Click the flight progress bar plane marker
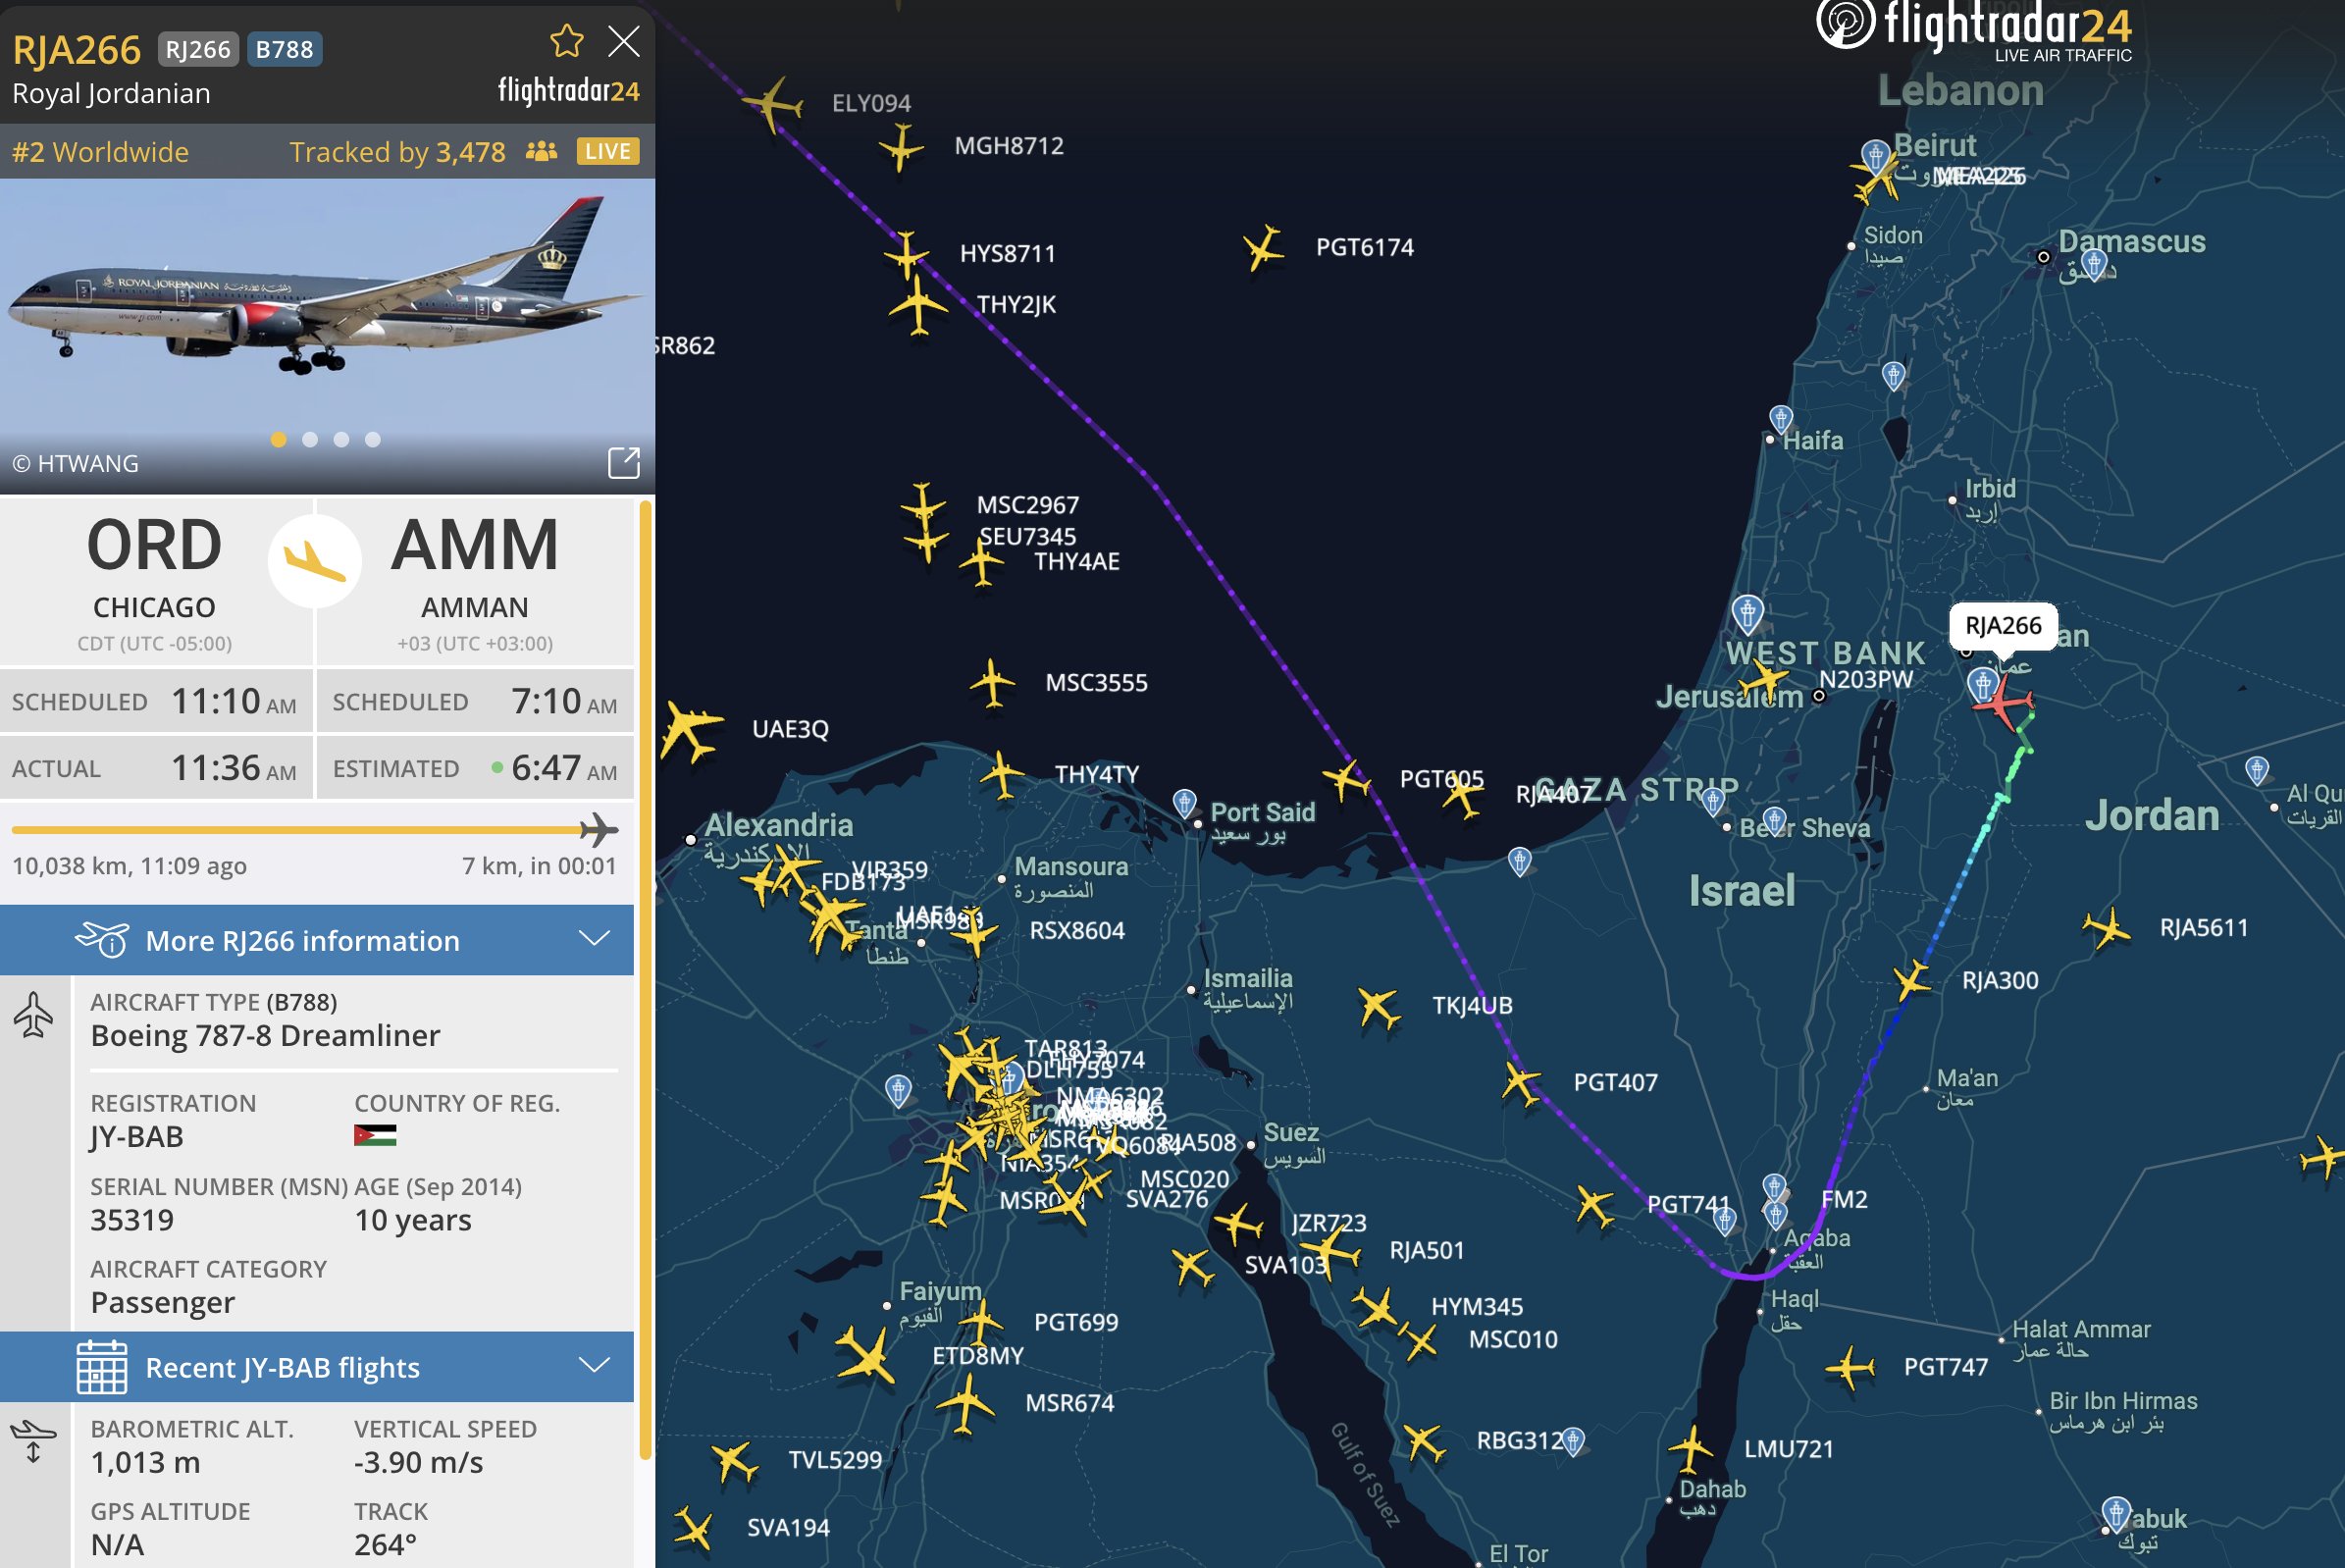2345x1568 pixels. point(599,829)
